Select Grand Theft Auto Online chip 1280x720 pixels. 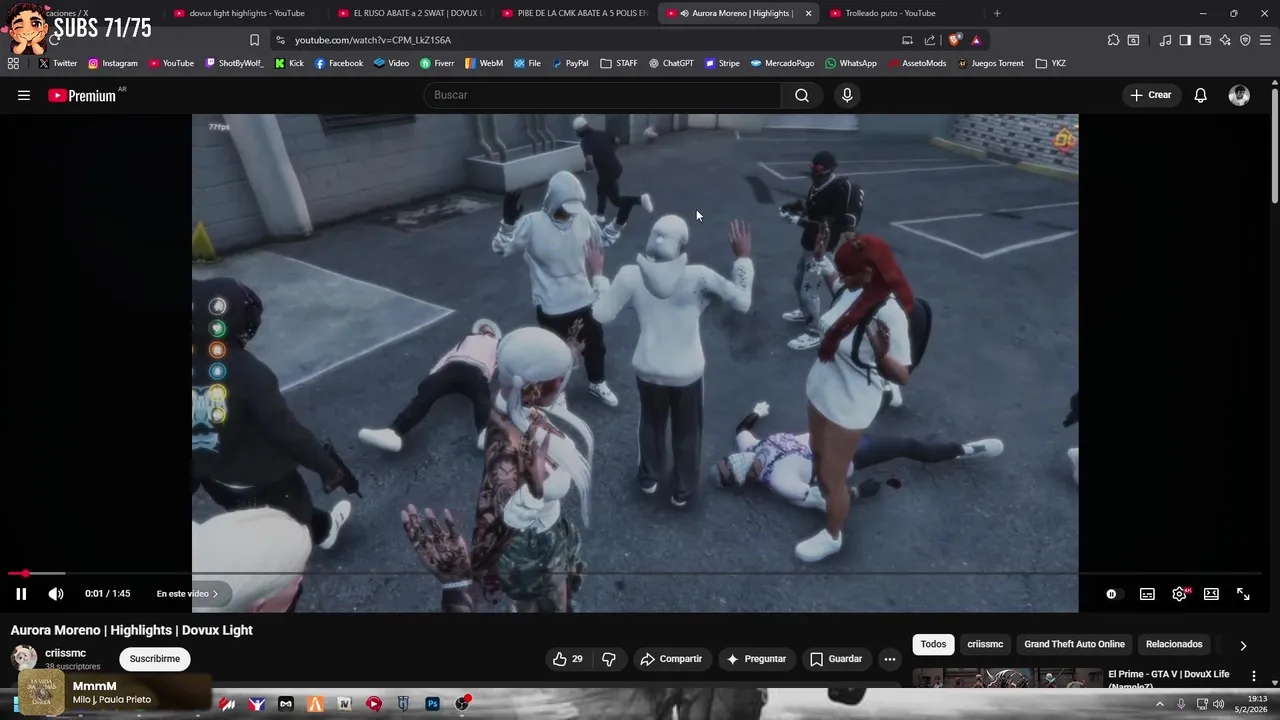click(x=1074, y=644)
